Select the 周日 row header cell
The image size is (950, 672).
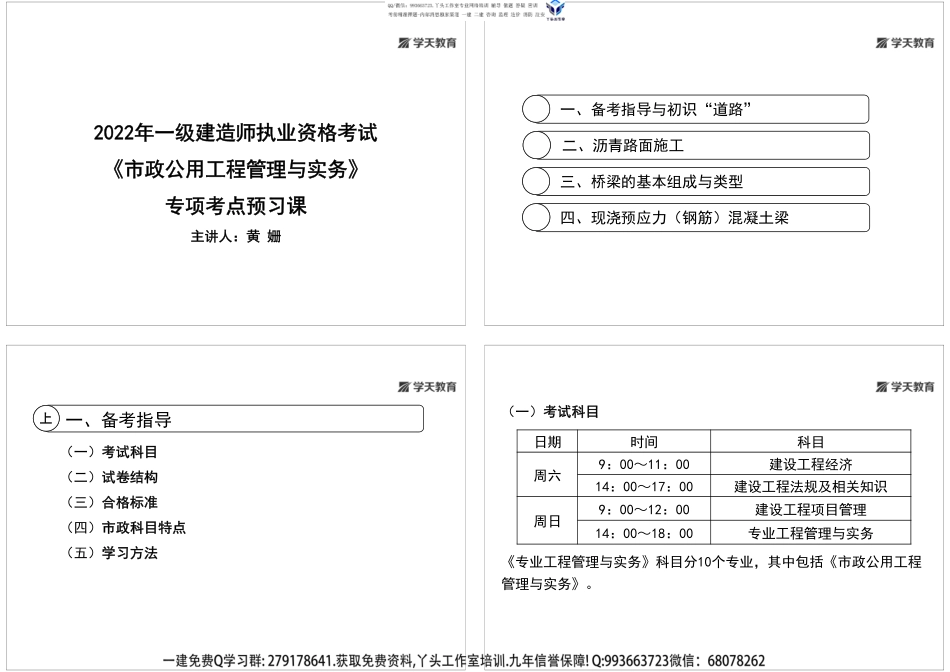tap(549, 521)
